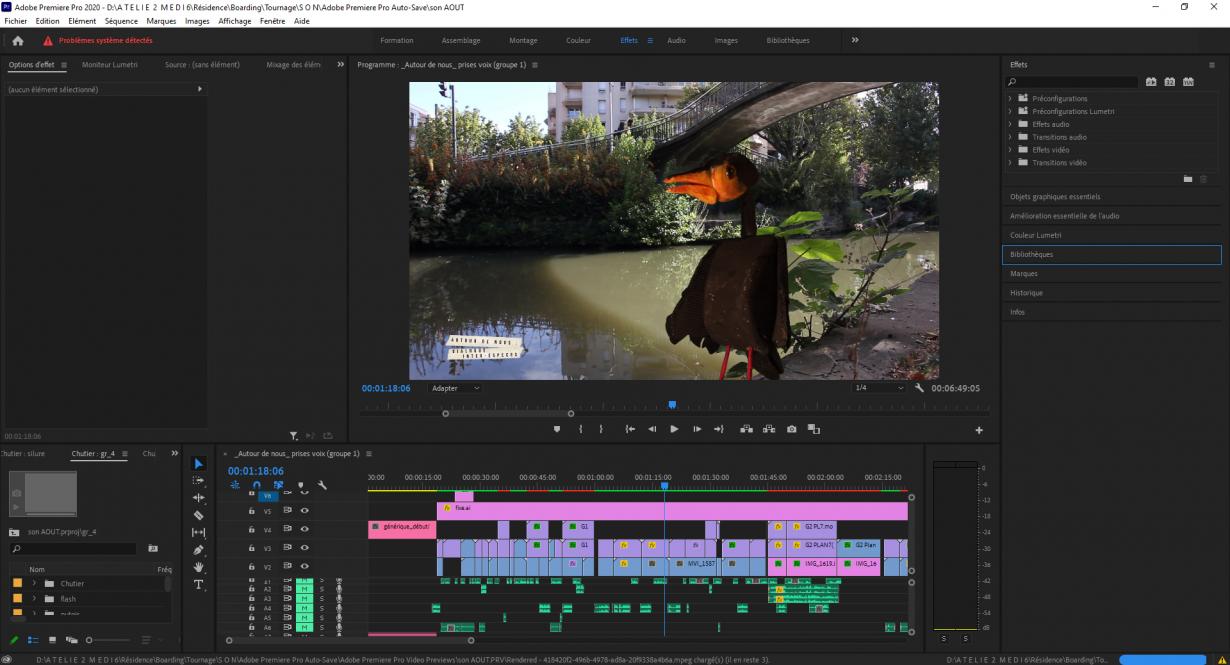
Task: Click the Problèmes système détectés warning
Action: pyautogui.click(x=98, y=41)
